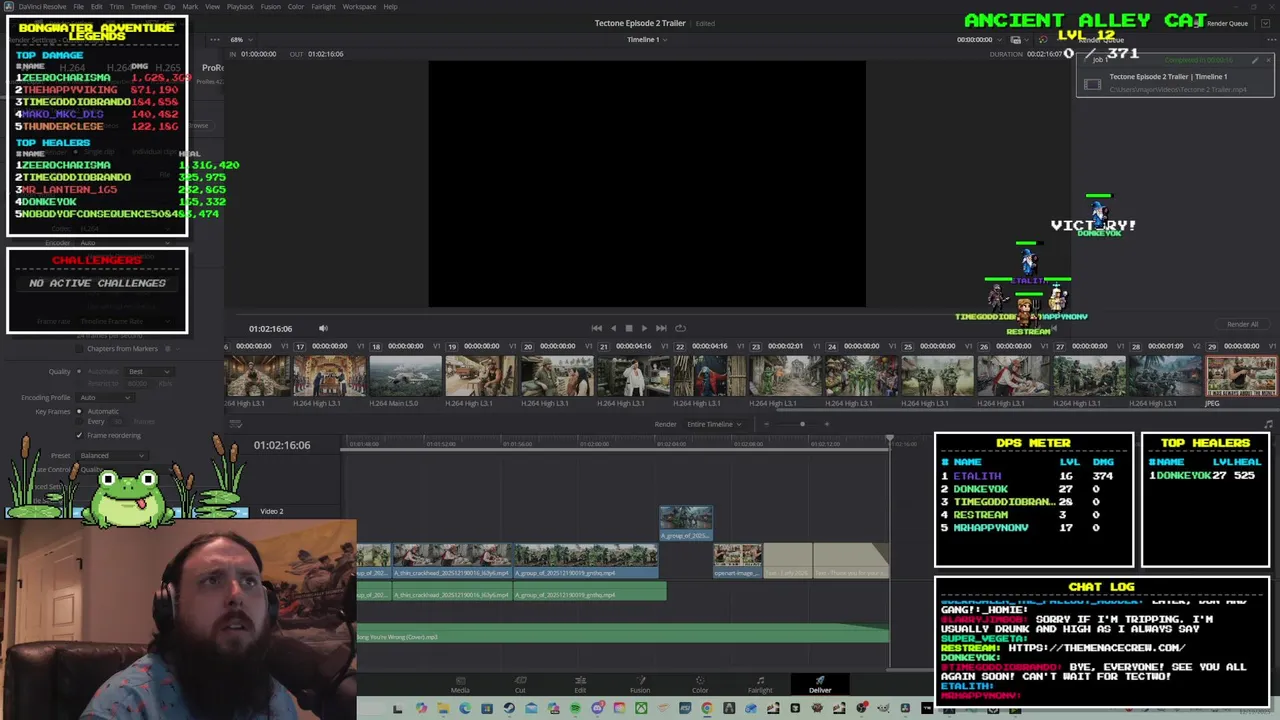Select the clip on the upper video track
1280x720 pixels.
686,524
